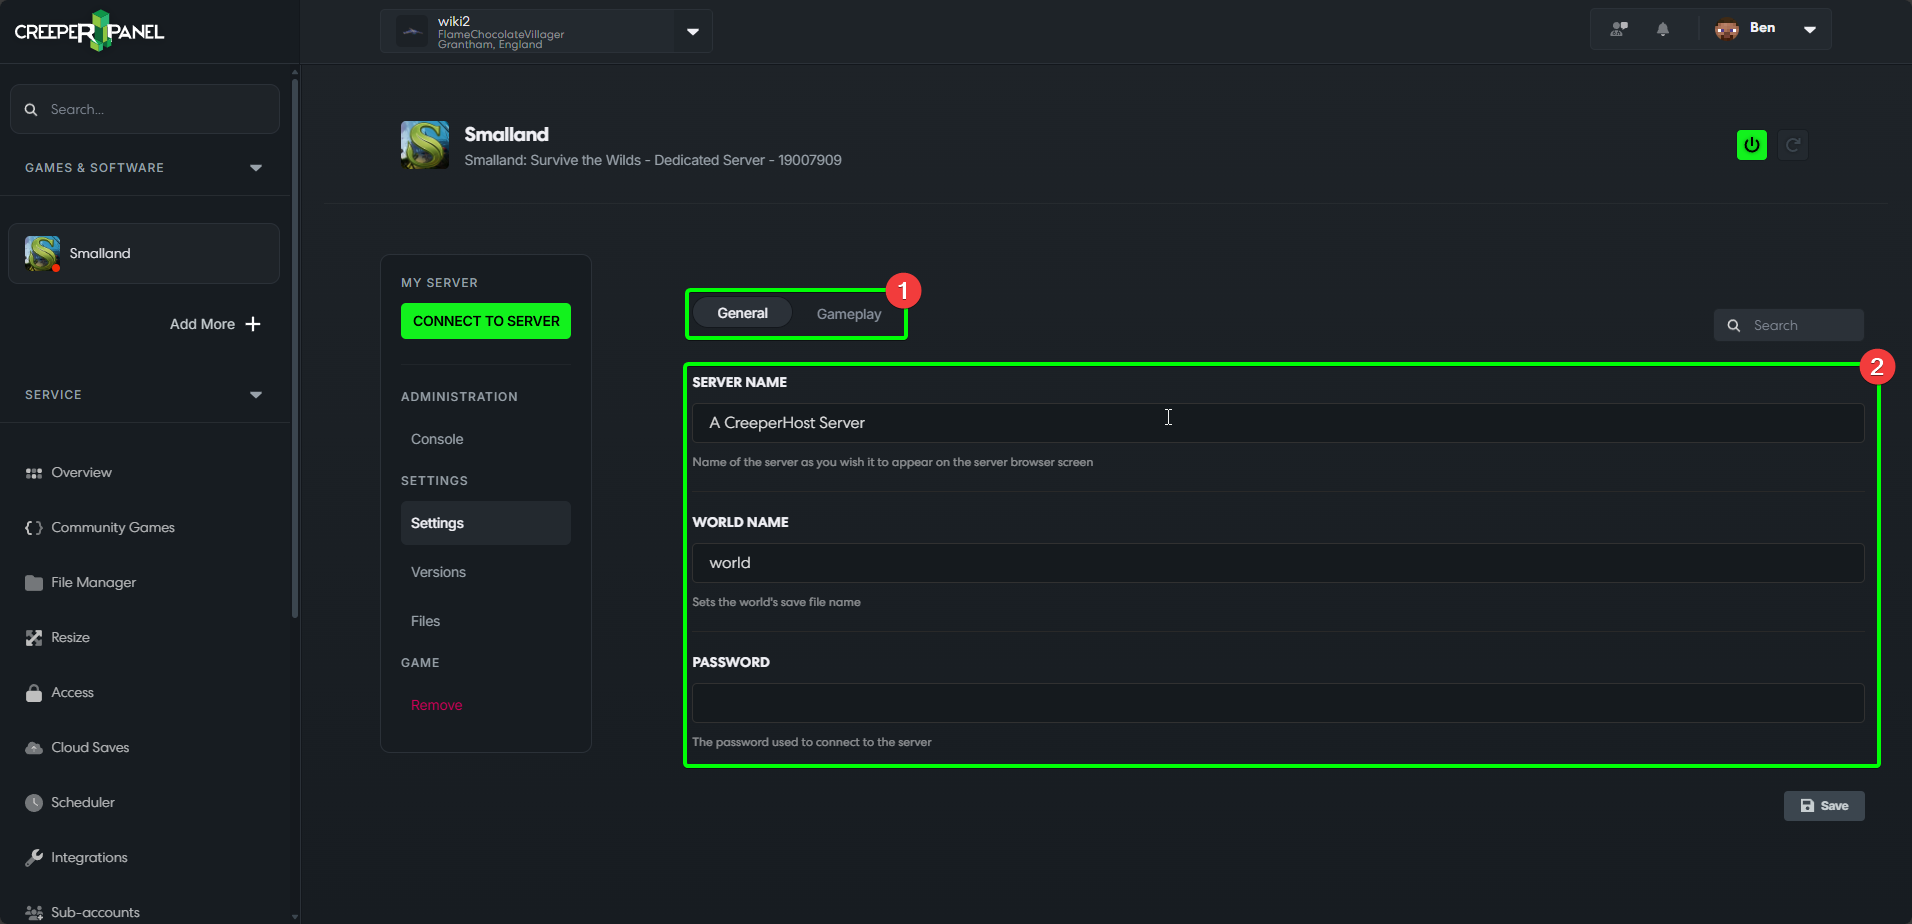Open the Versions page
Screen dimensions: 1912x924
coord(438,572)
